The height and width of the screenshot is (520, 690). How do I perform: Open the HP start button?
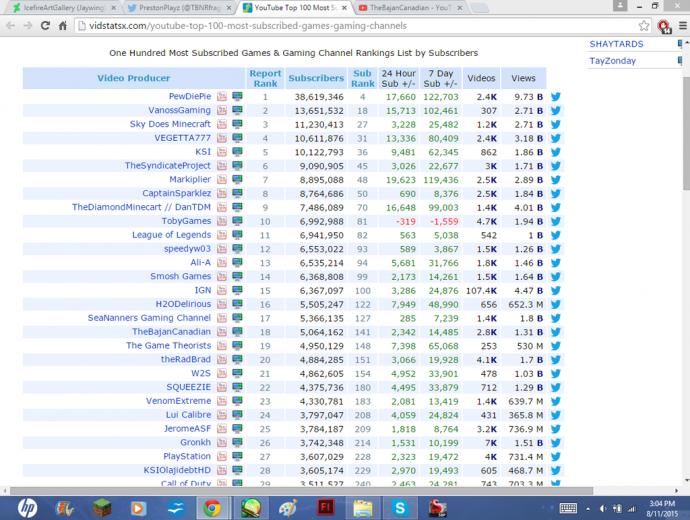point(27,508)
